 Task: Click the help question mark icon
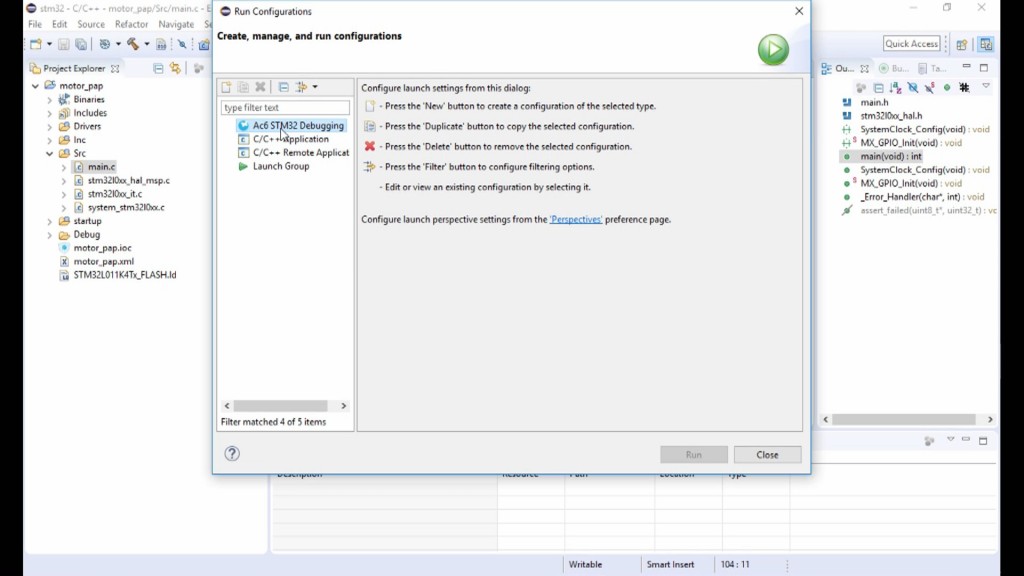point(232,454)
